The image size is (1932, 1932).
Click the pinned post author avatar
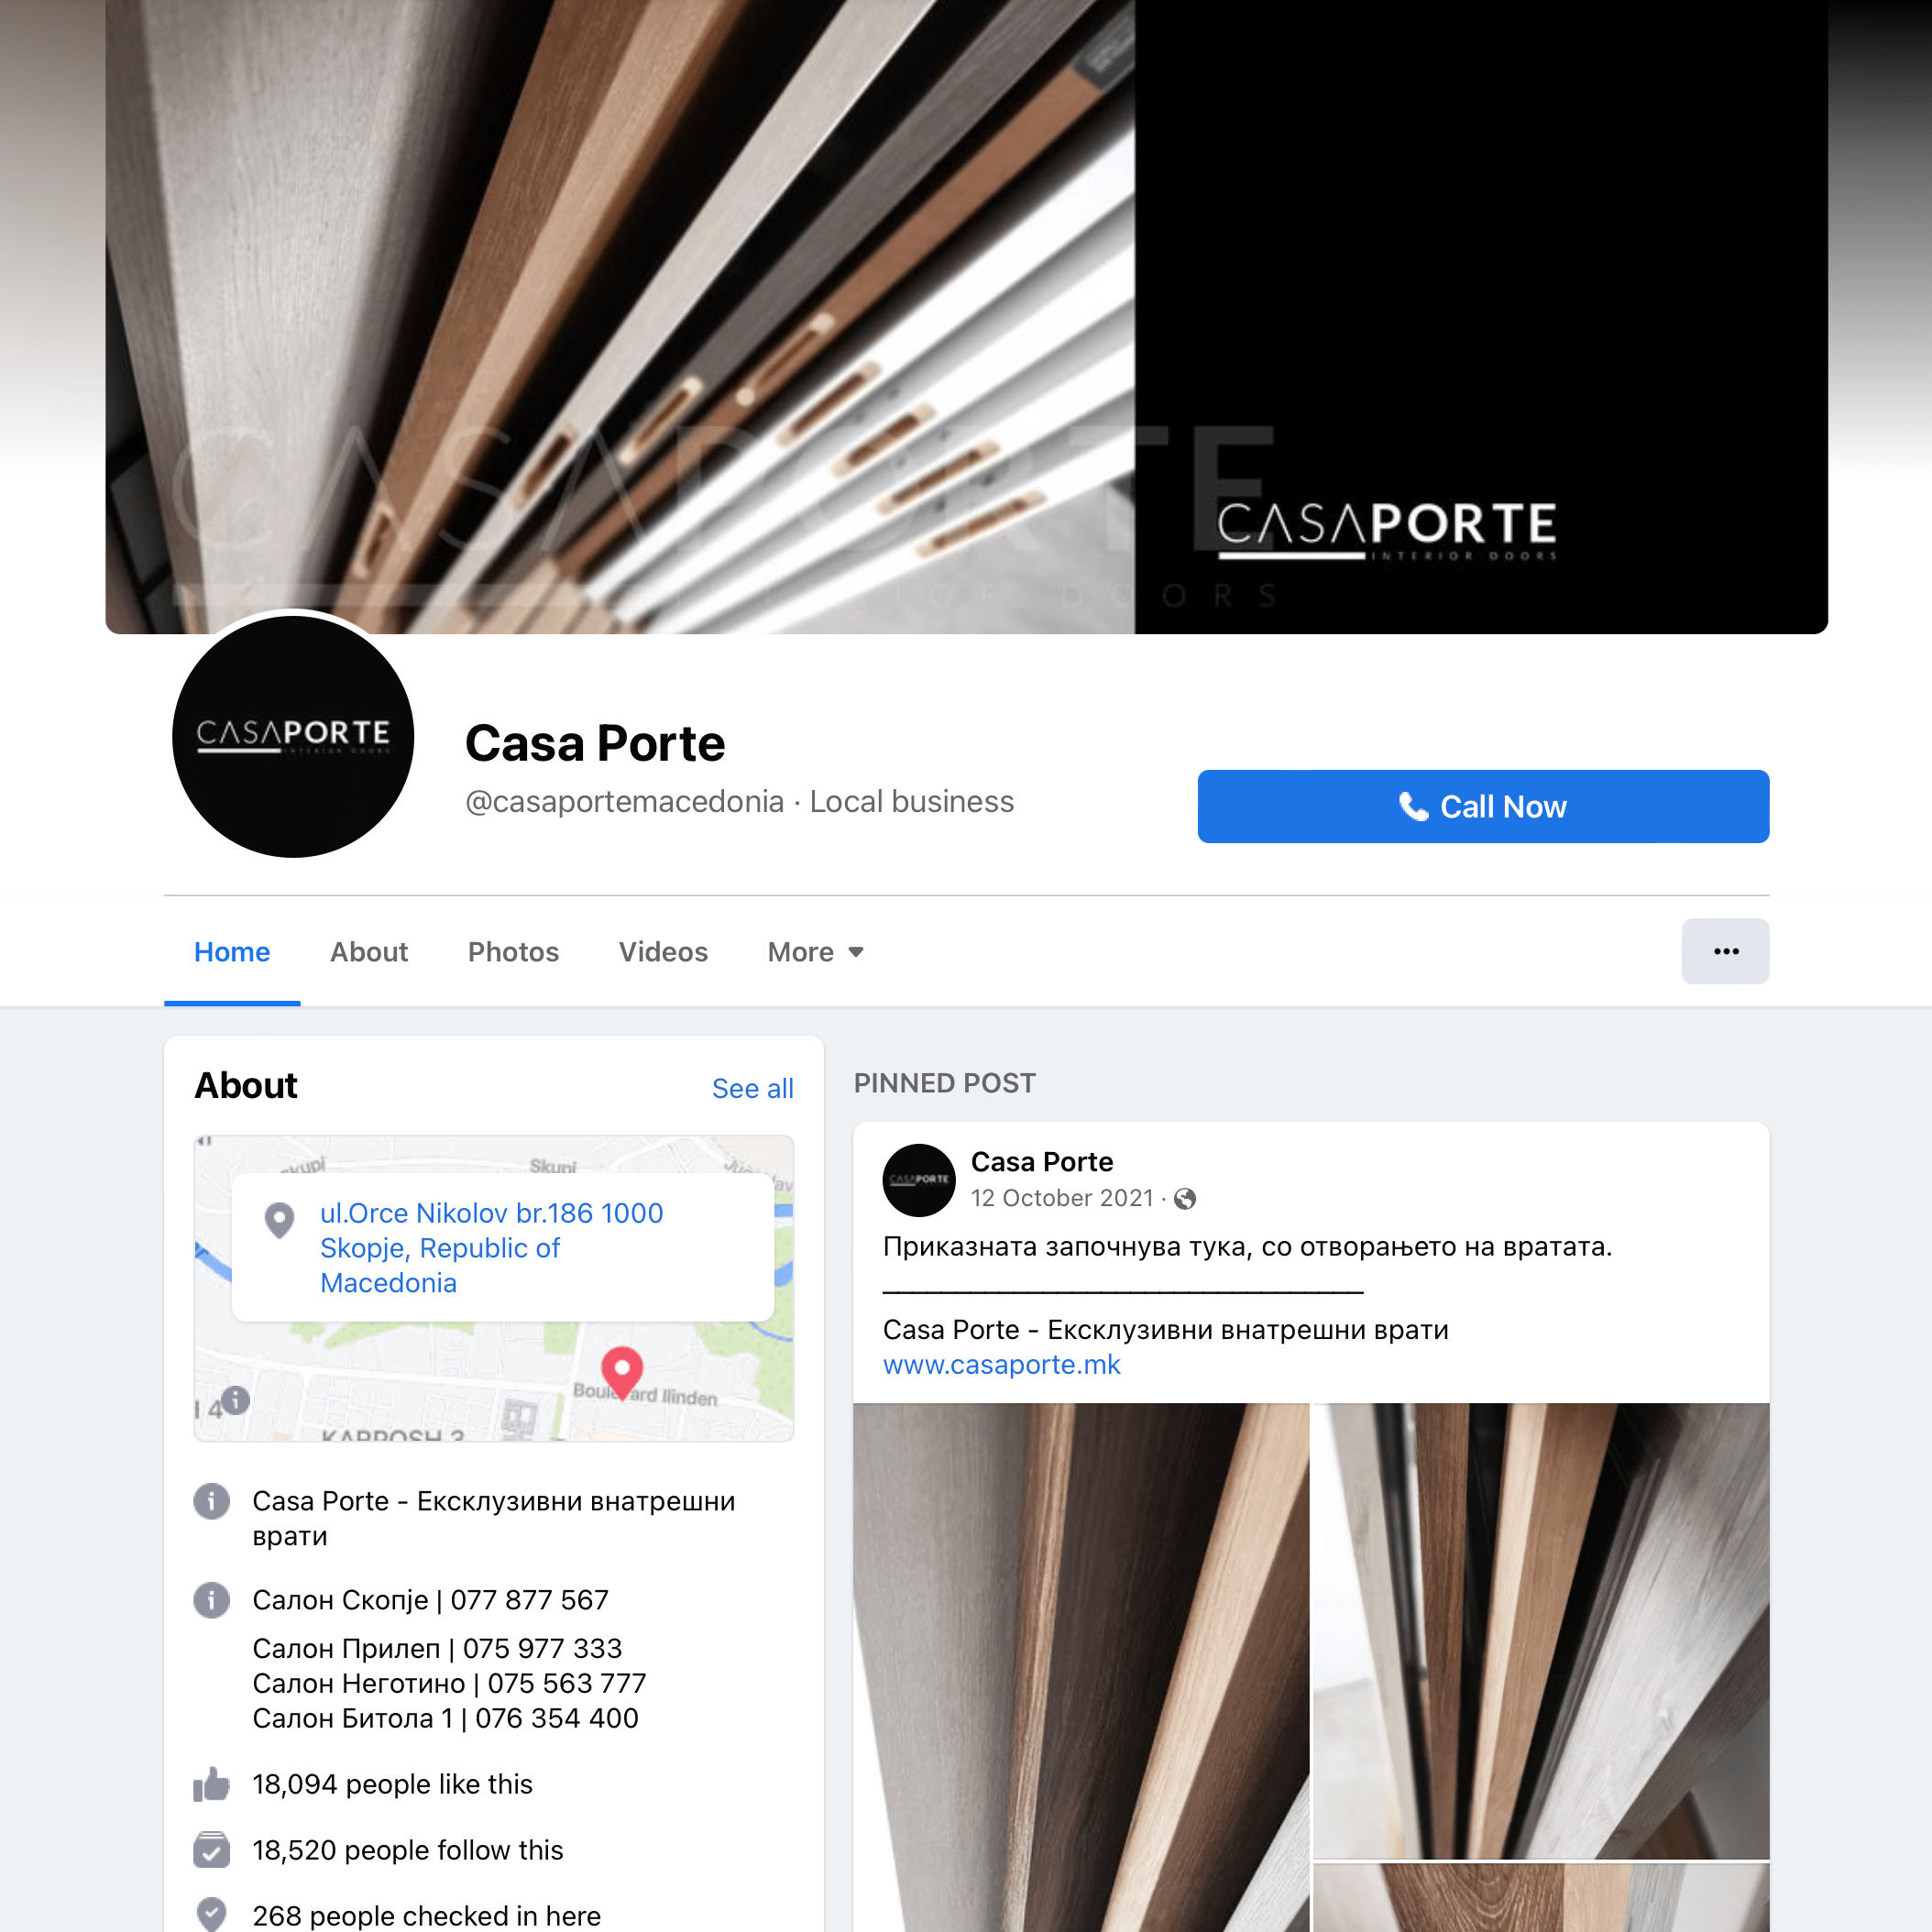[x=919, y=1180]
